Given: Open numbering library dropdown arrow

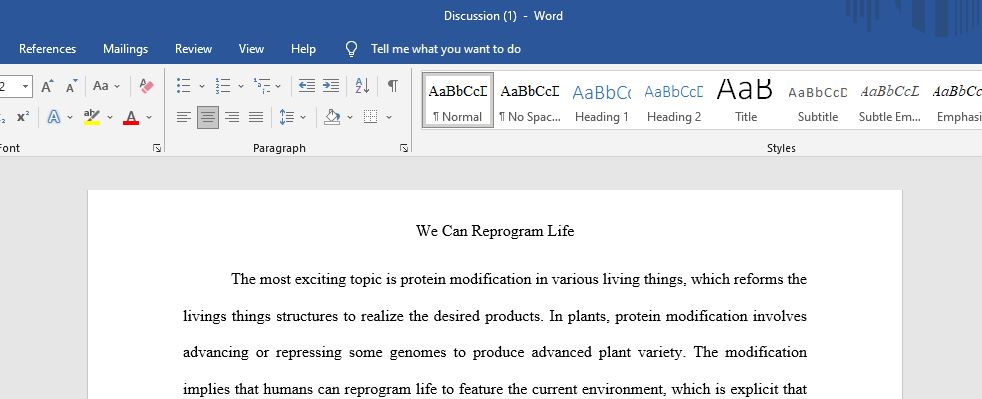Looking at the screenshot, I should click(x=240, y=86).
